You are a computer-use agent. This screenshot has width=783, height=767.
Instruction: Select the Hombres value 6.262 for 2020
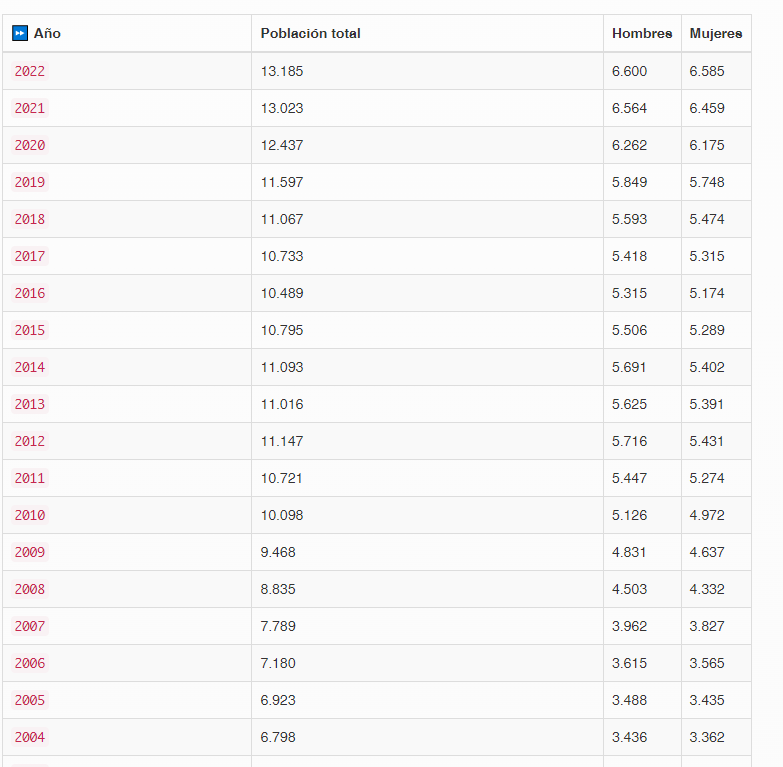[630, 145]
